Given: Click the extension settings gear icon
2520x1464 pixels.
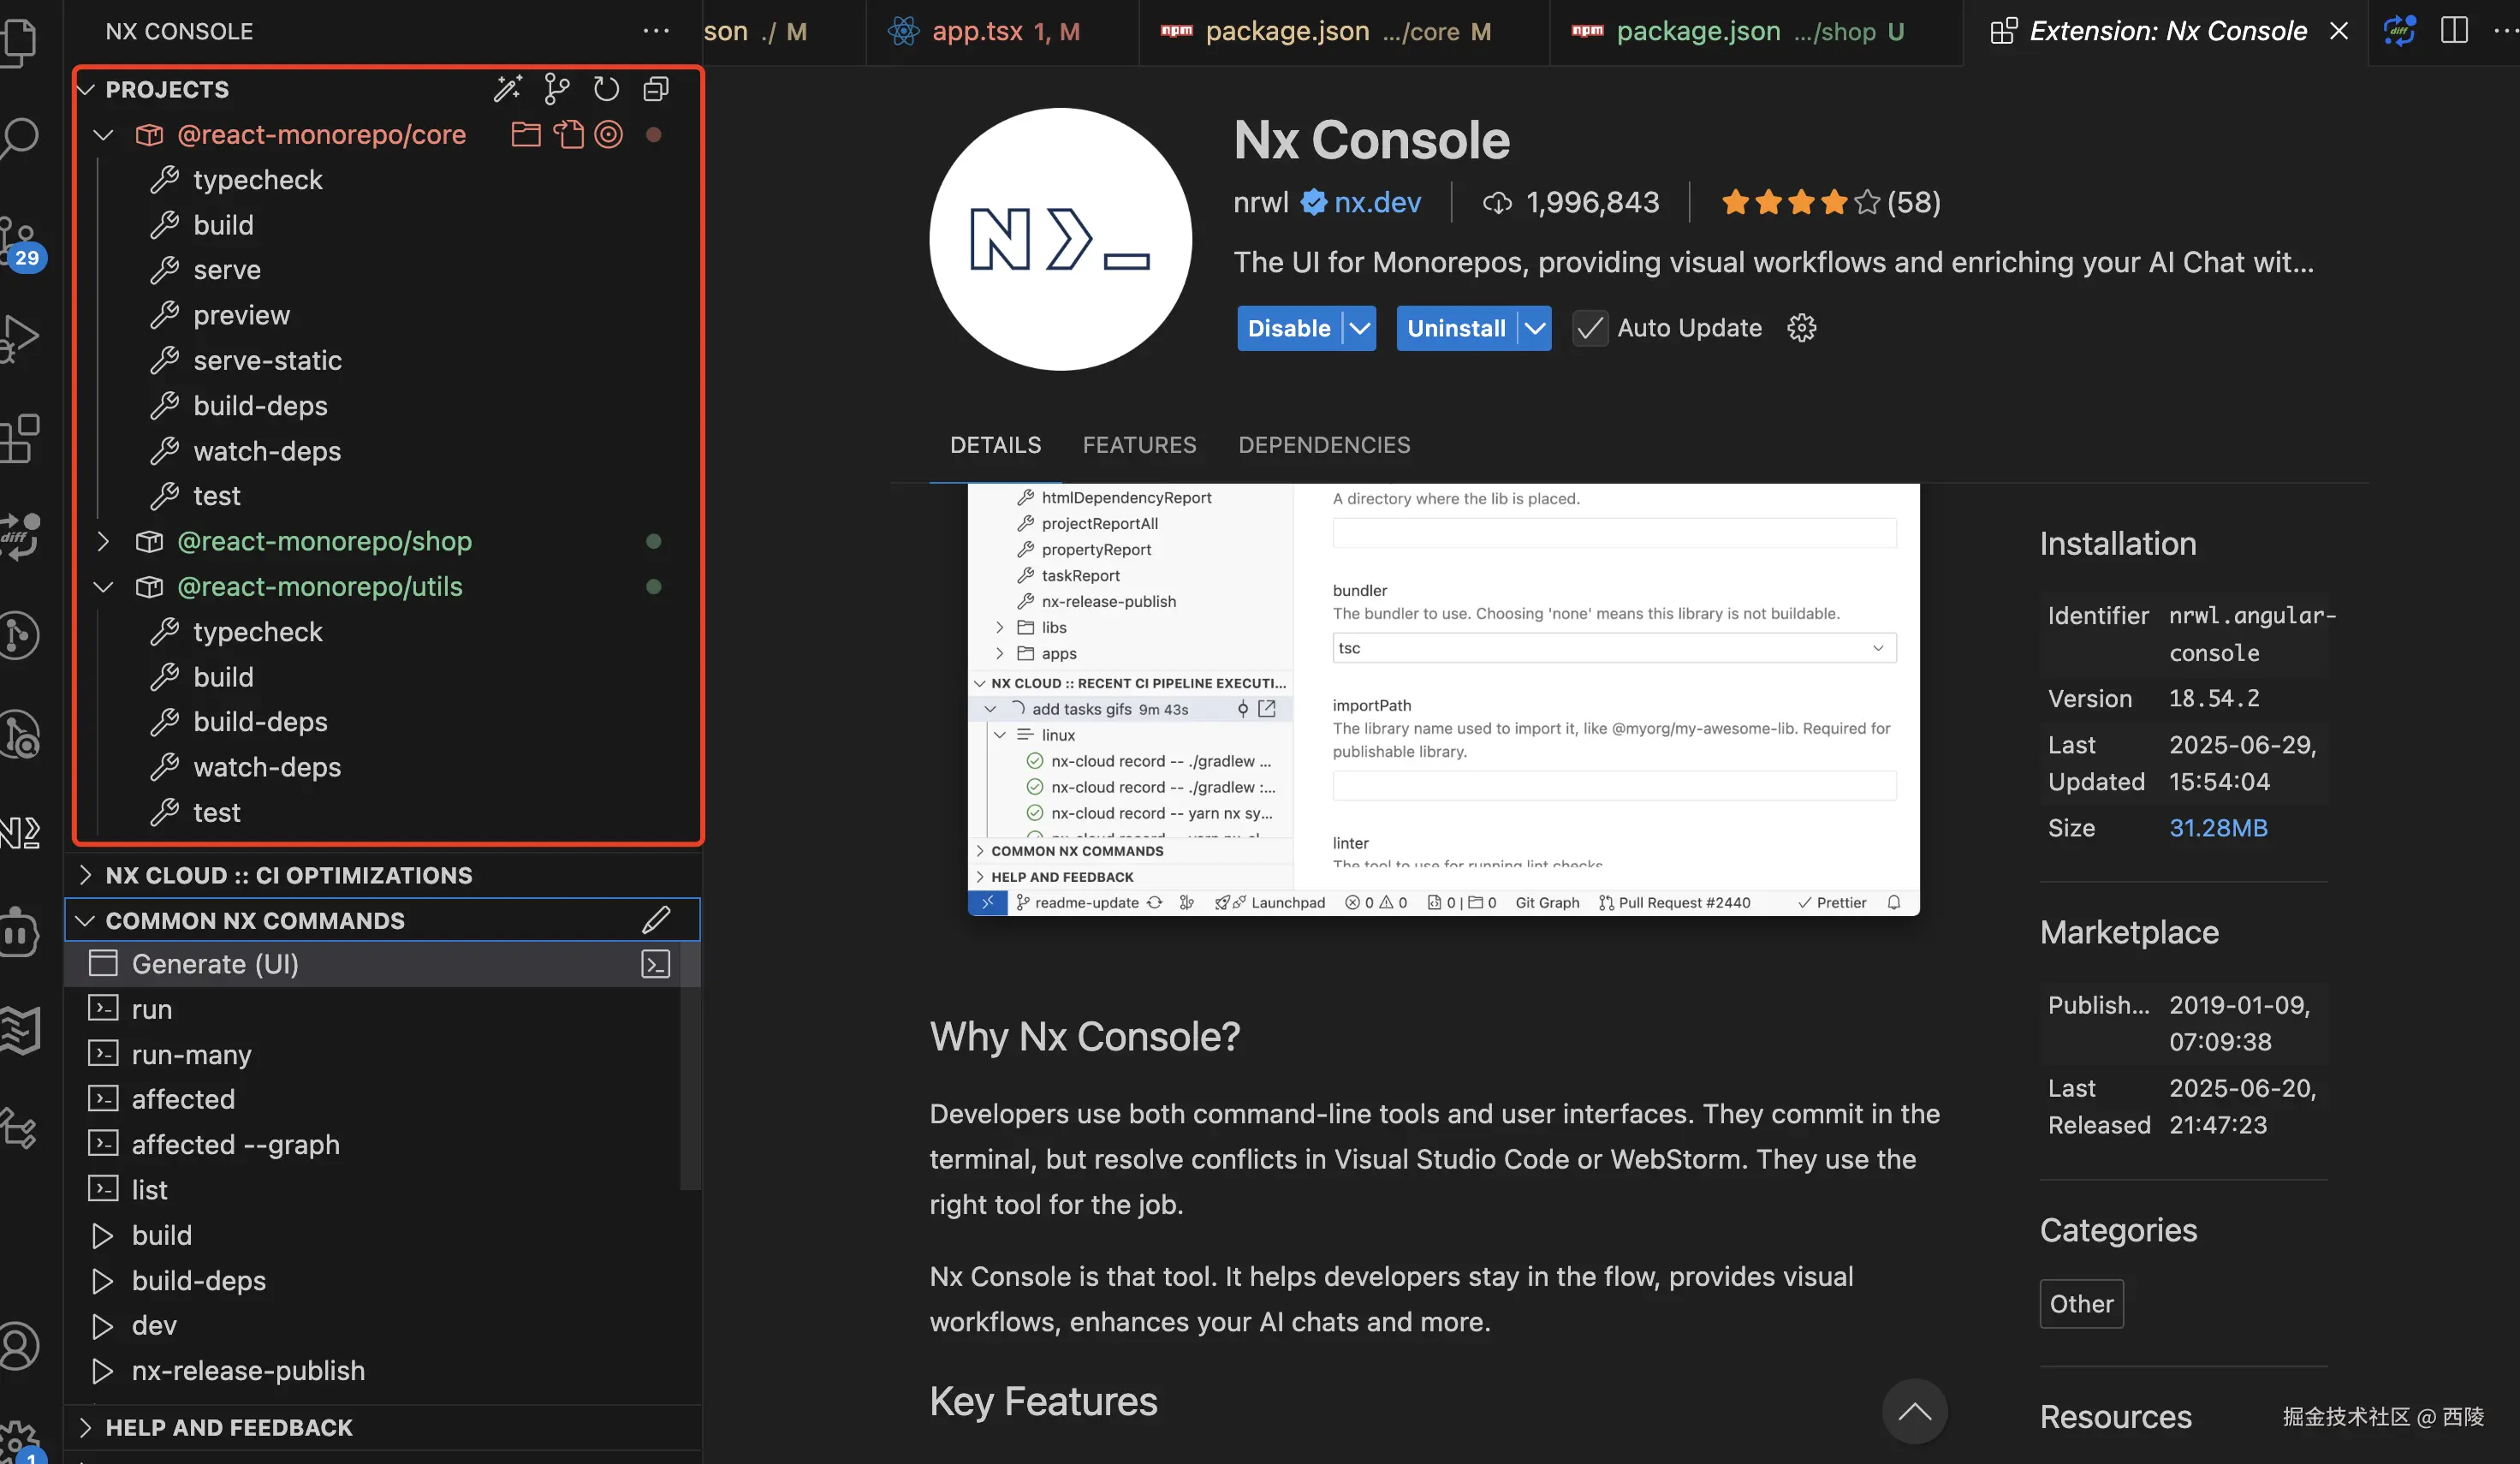Looking at the screenshot, I should click(1801, 328).
